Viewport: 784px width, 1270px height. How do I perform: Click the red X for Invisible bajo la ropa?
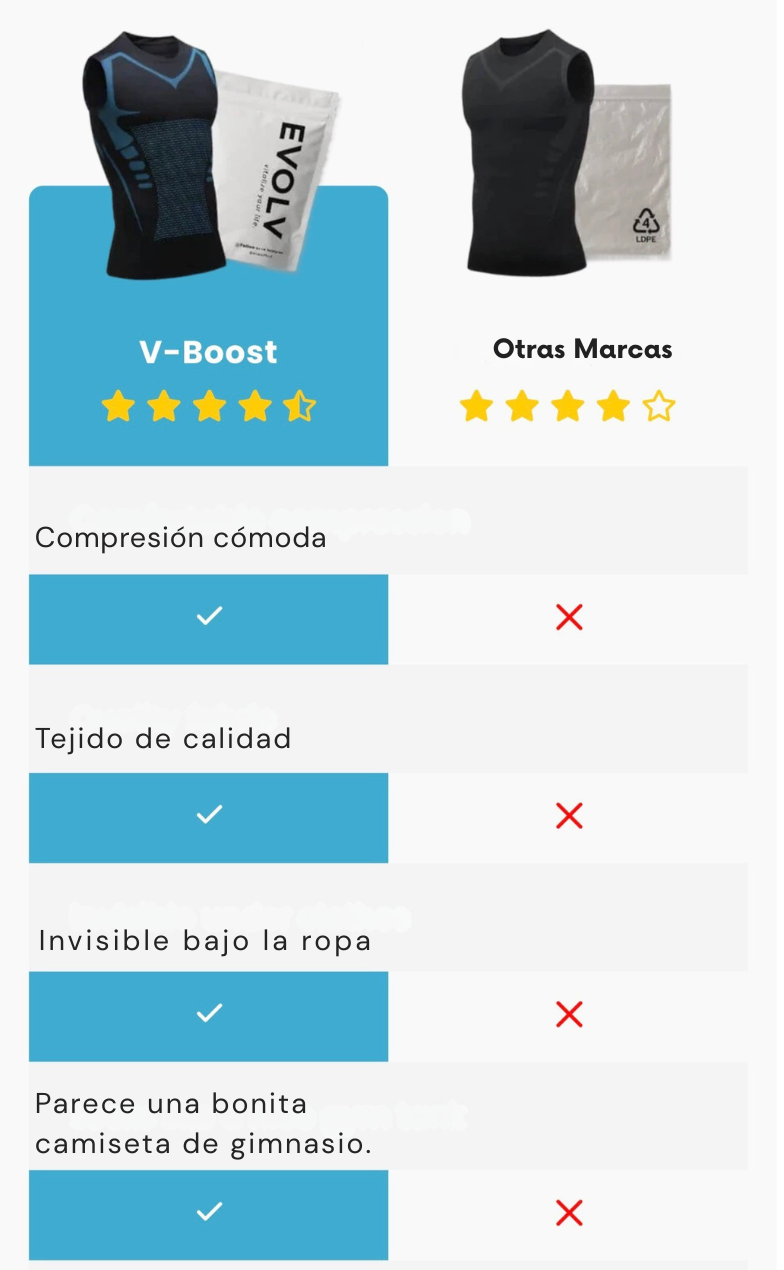click(569, 1015)
